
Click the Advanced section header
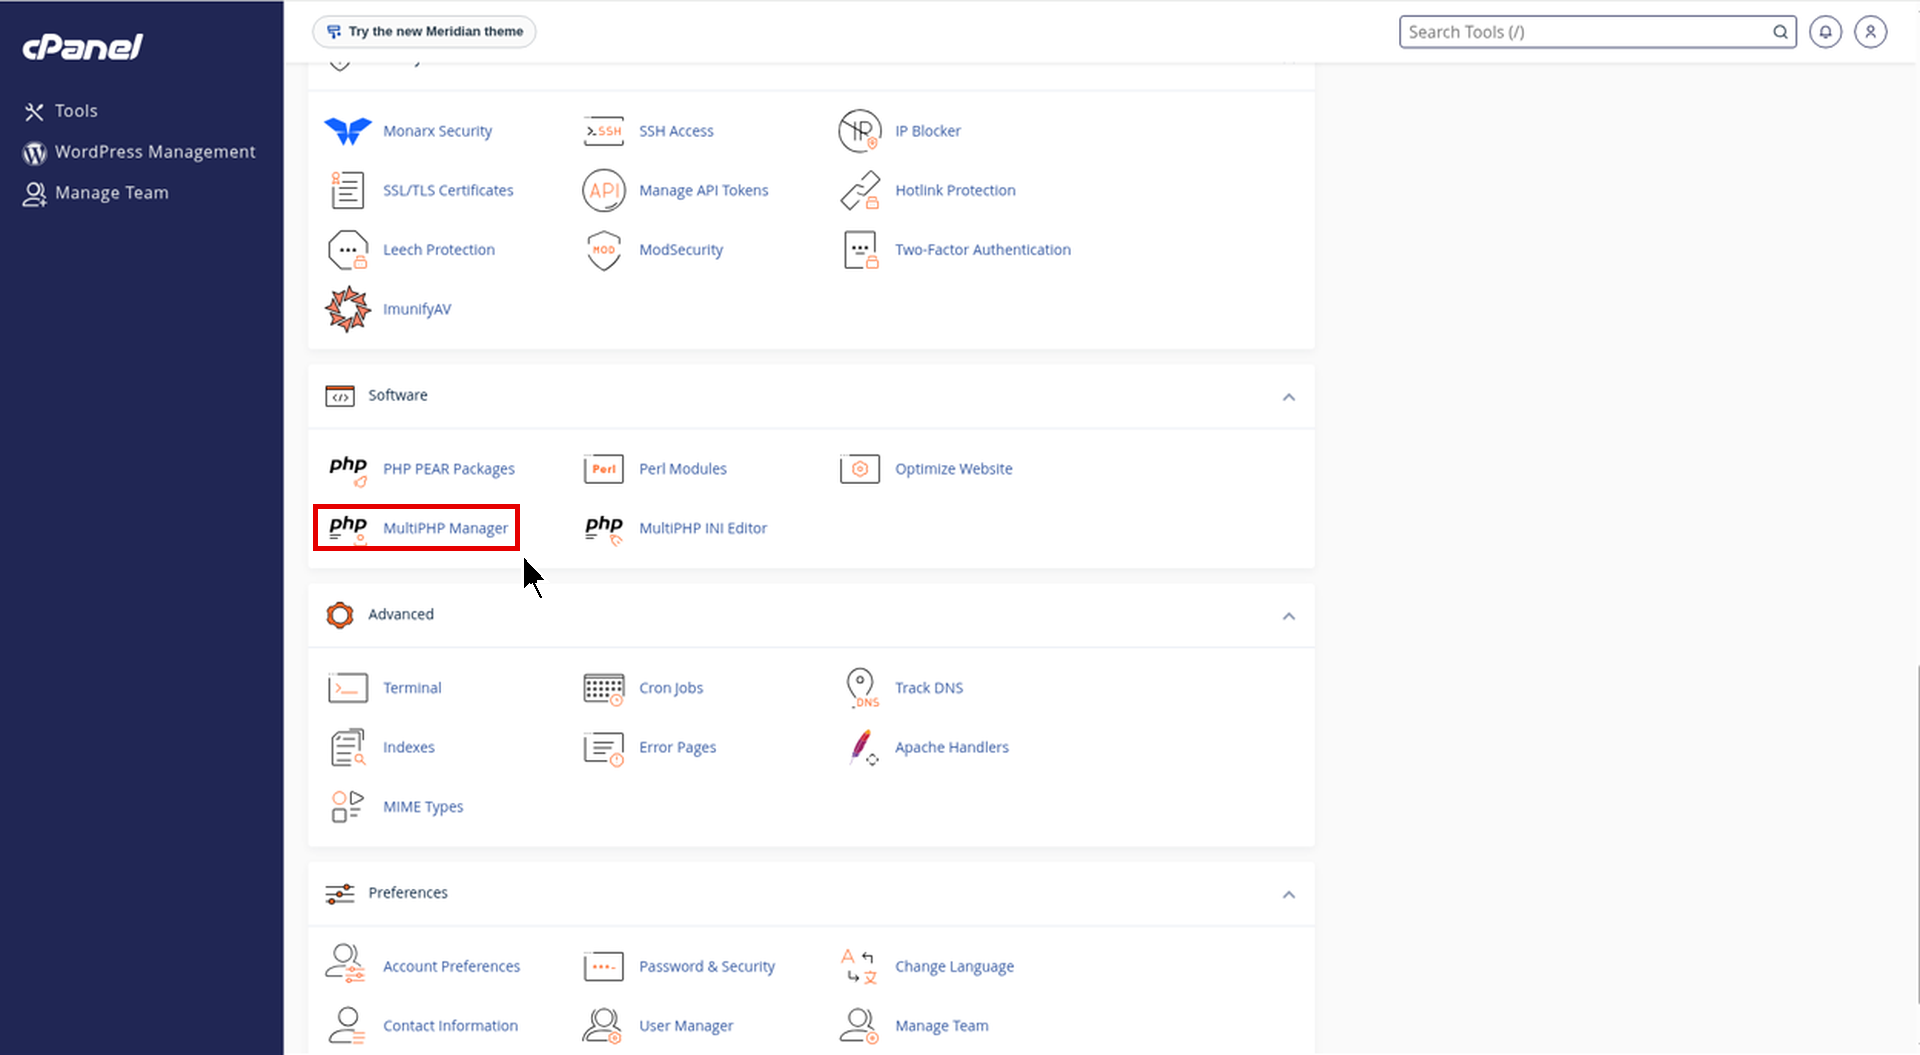coord(811,615)
